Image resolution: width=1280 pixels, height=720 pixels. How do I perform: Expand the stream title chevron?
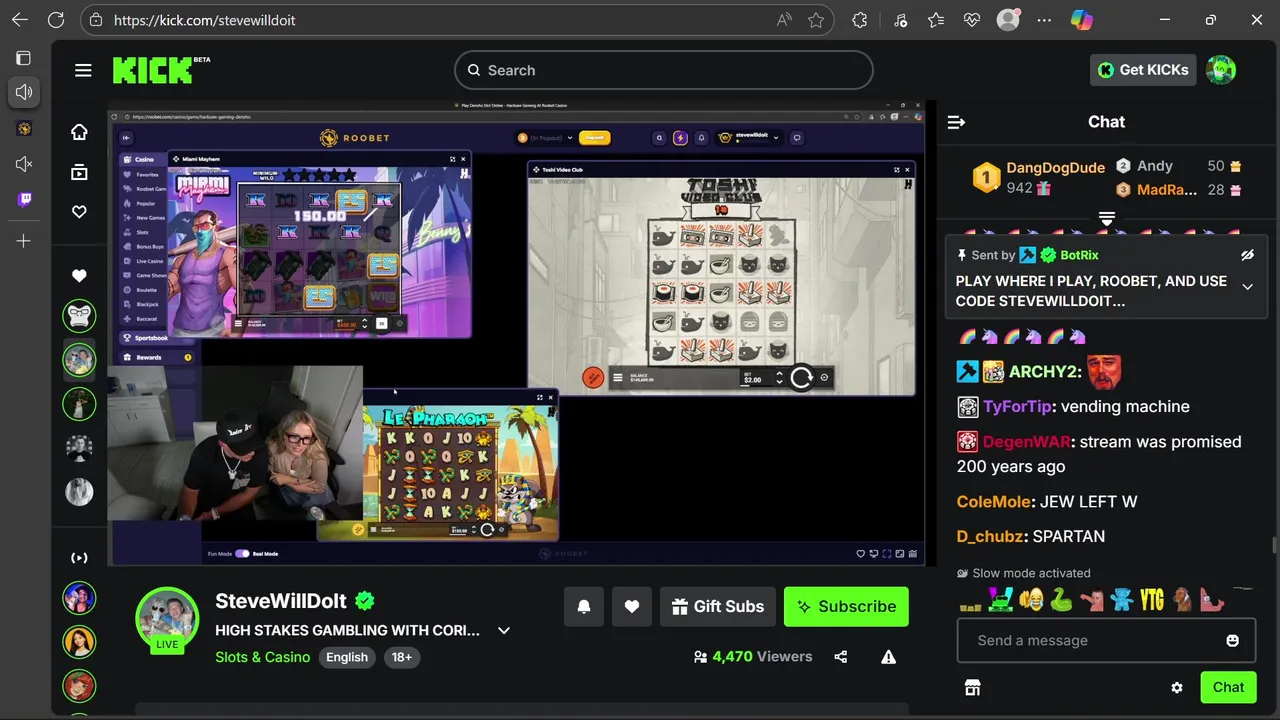pos(504,631)
